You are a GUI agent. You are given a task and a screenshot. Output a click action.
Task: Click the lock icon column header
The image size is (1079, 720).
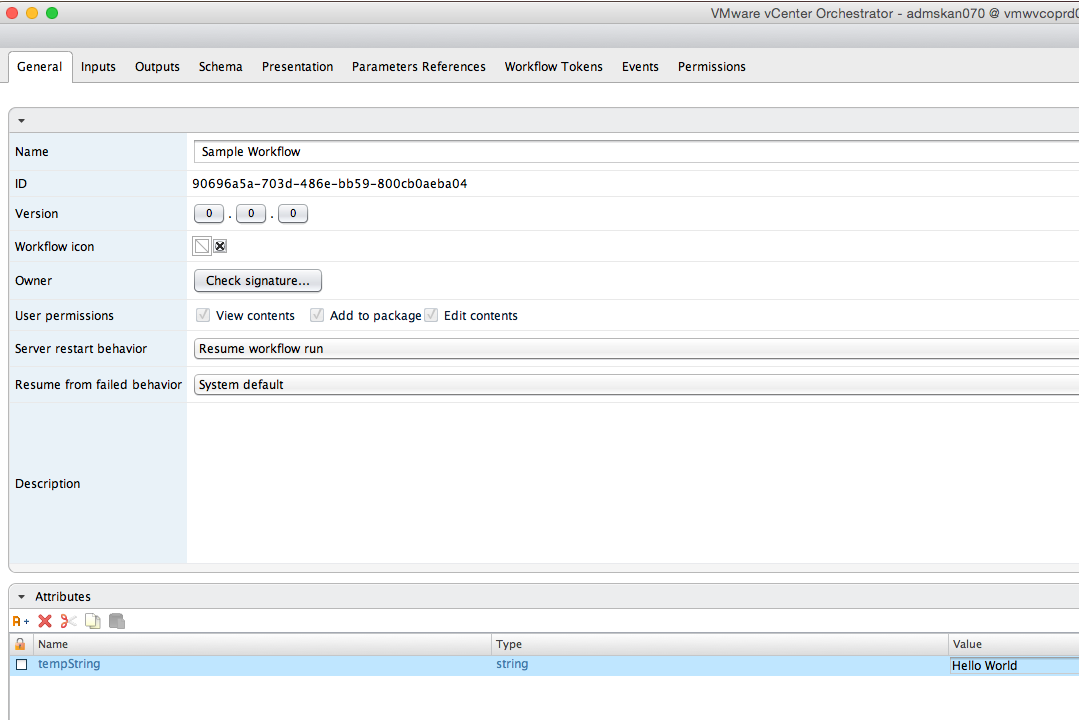point(20,644)
